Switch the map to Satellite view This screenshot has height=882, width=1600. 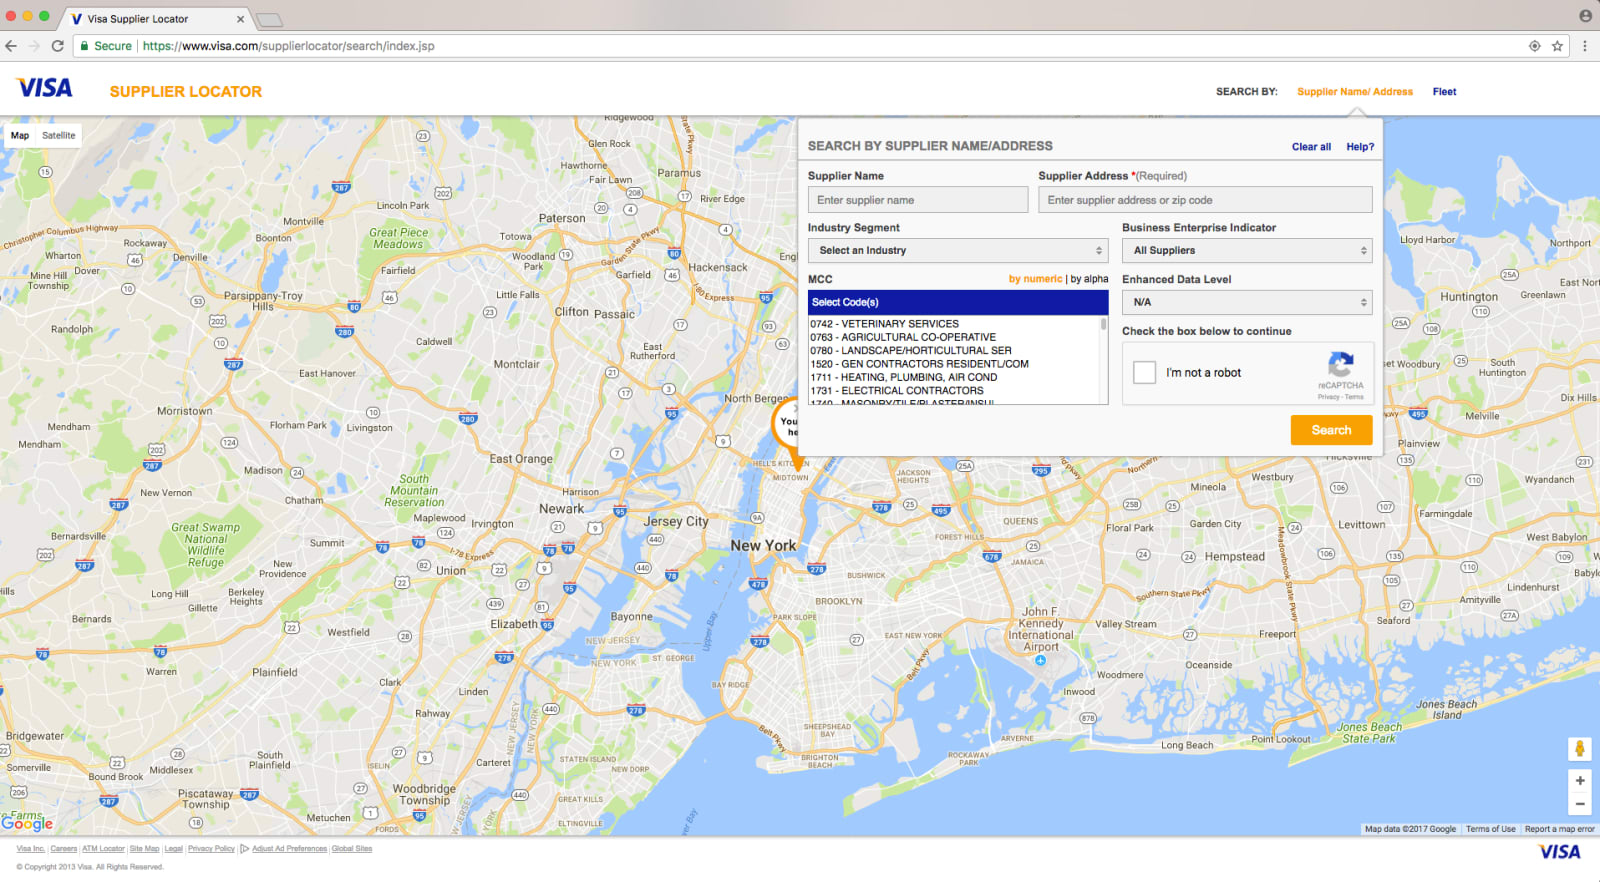click(58, 135)
